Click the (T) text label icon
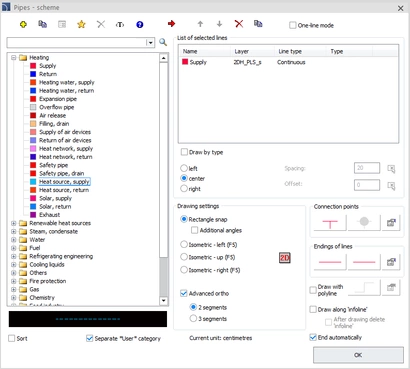This screenshot has height=369, width=410. coord(120,25)
